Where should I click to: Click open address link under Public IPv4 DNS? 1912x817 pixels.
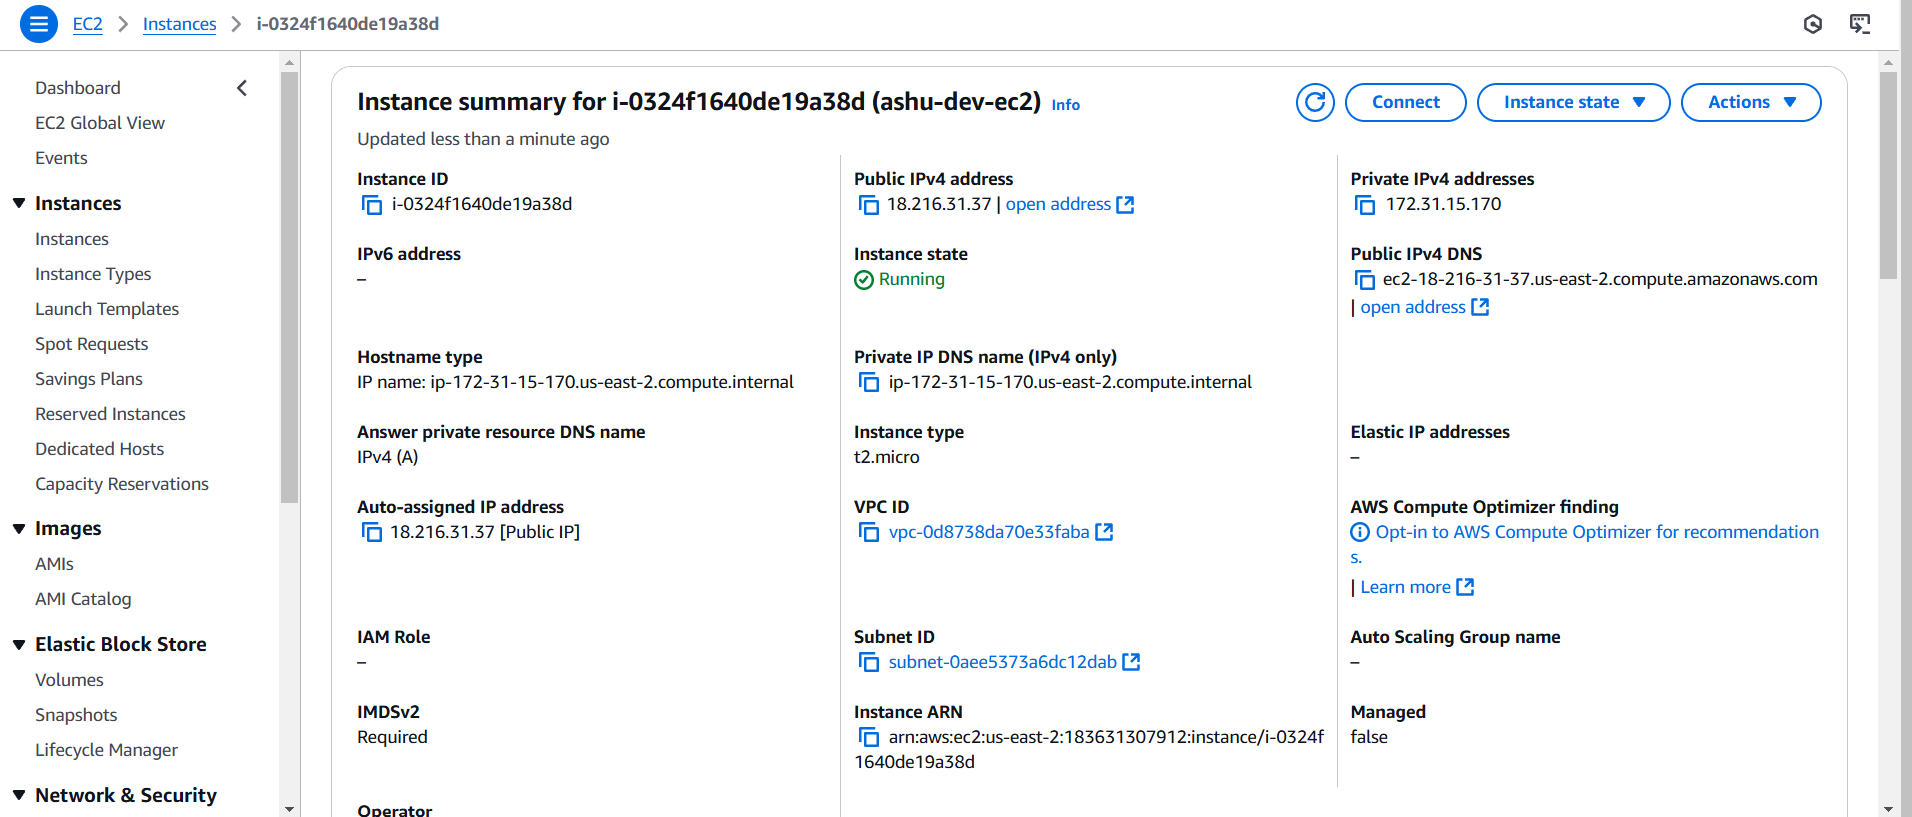(1413, 307)
